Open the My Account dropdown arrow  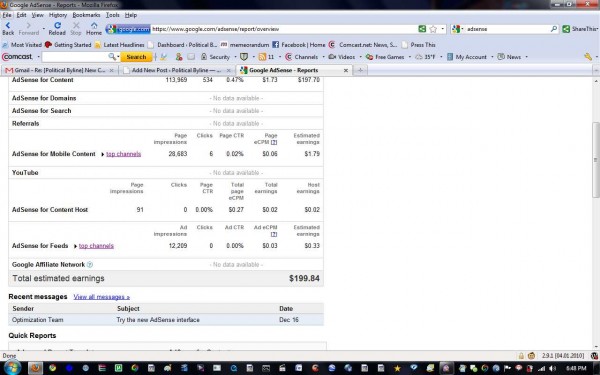click(492, 57)
